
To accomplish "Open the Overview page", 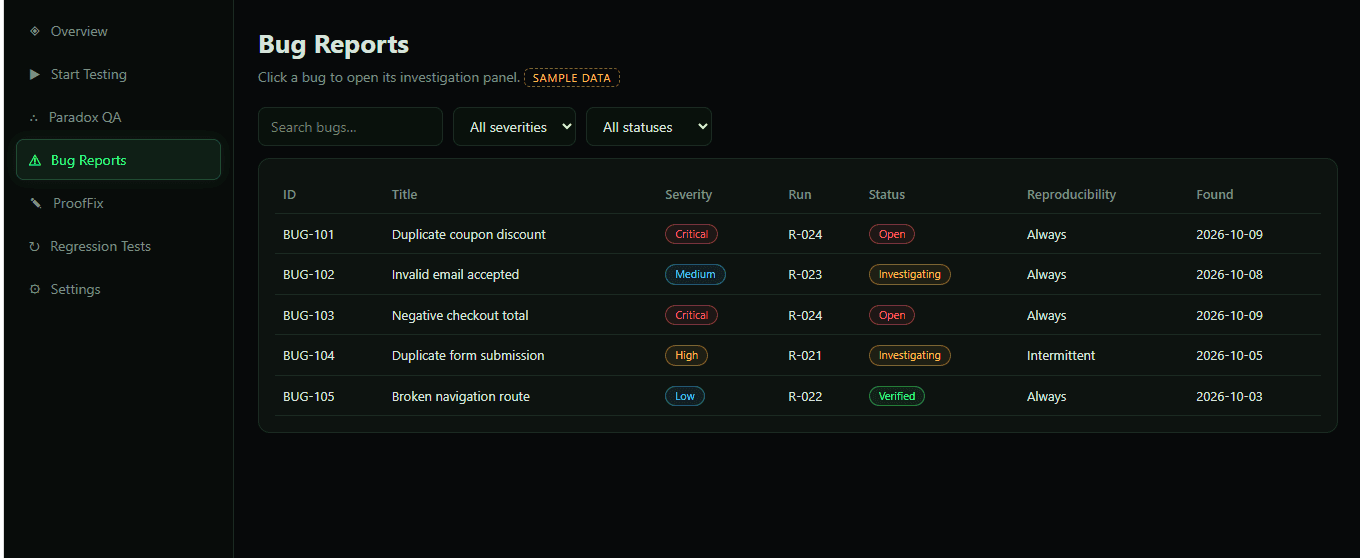I will 118,31.
